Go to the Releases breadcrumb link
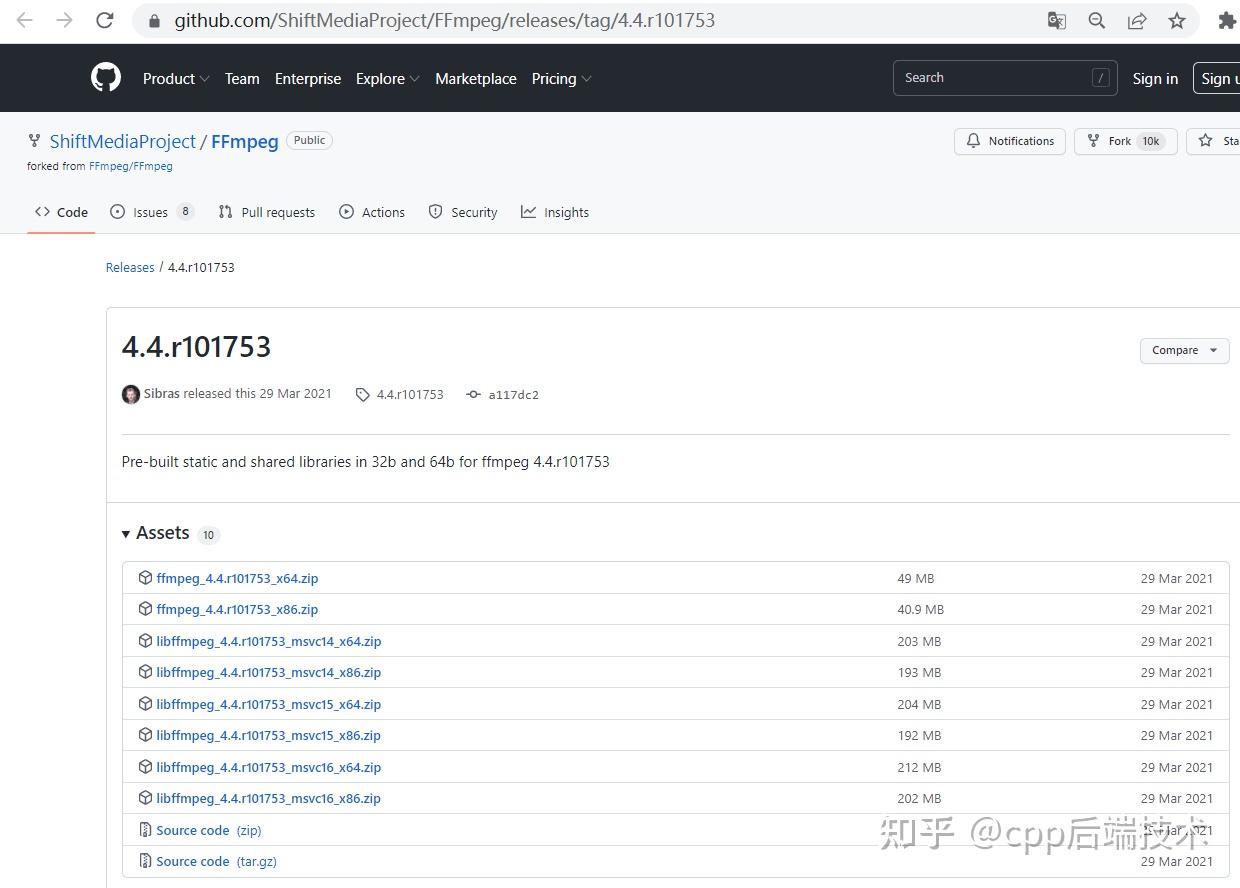The width and height of the screenshot is (1240, 888). (130, 267)
